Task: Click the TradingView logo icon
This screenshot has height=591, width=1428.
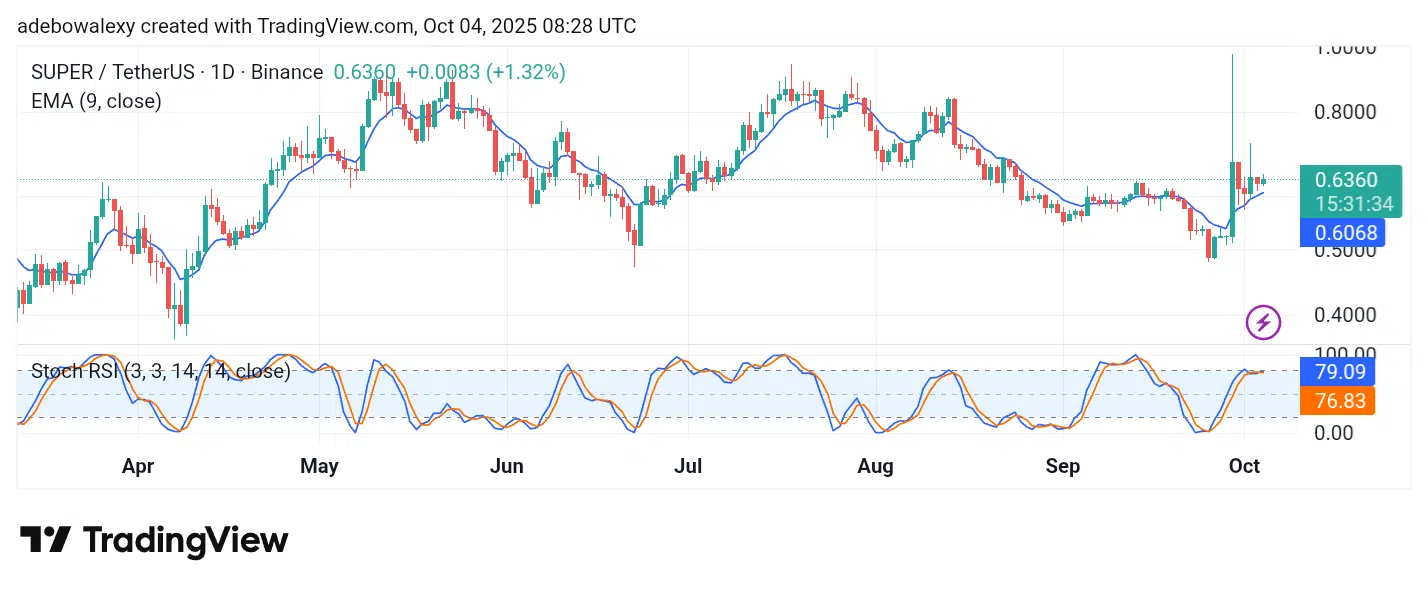Action: [45, 541]
